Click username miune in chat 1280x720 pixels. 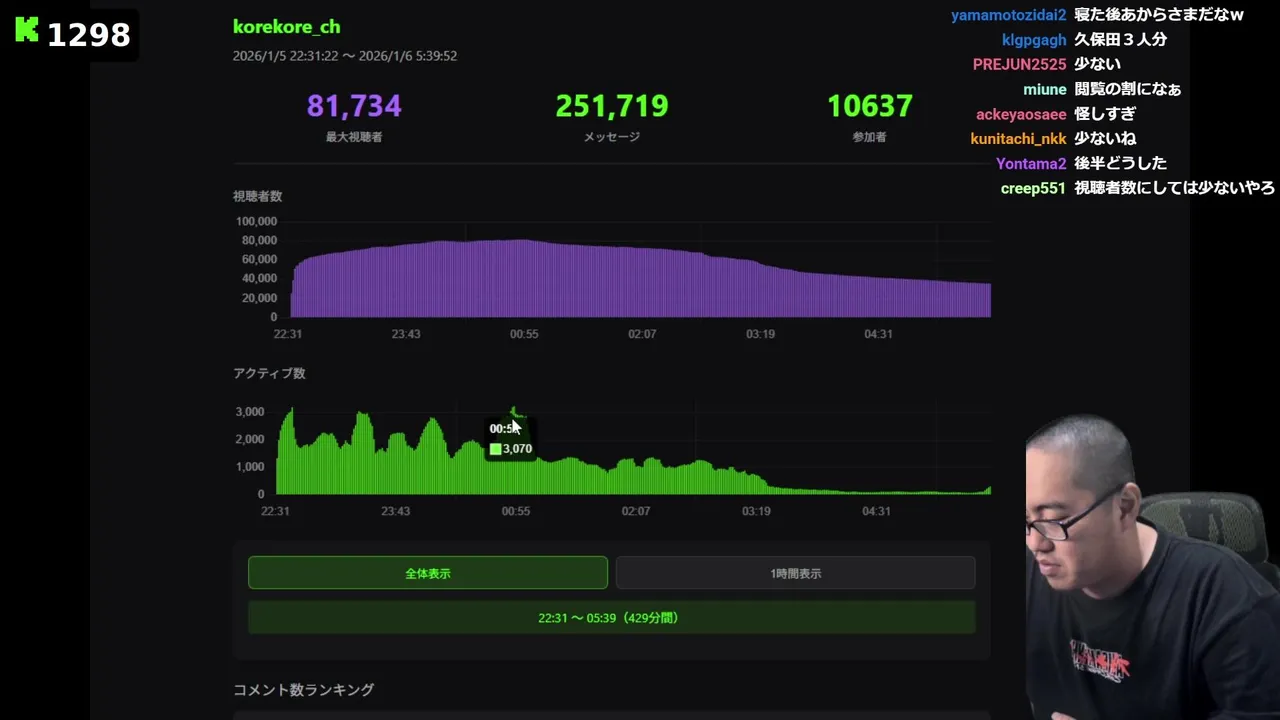(x=1045, y=89)
